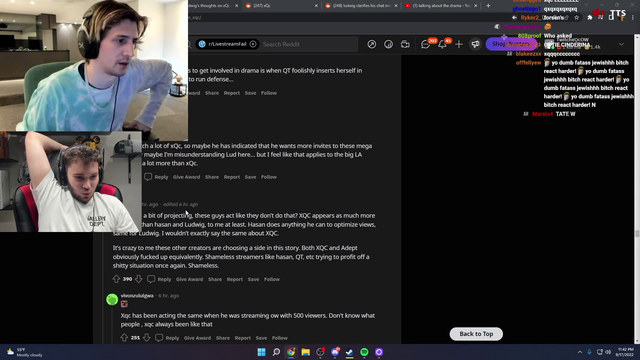This screenshot has height=360, width=640.
Task: Toggle Follow on the 390-point comment
Action: (x=272, y=279)
